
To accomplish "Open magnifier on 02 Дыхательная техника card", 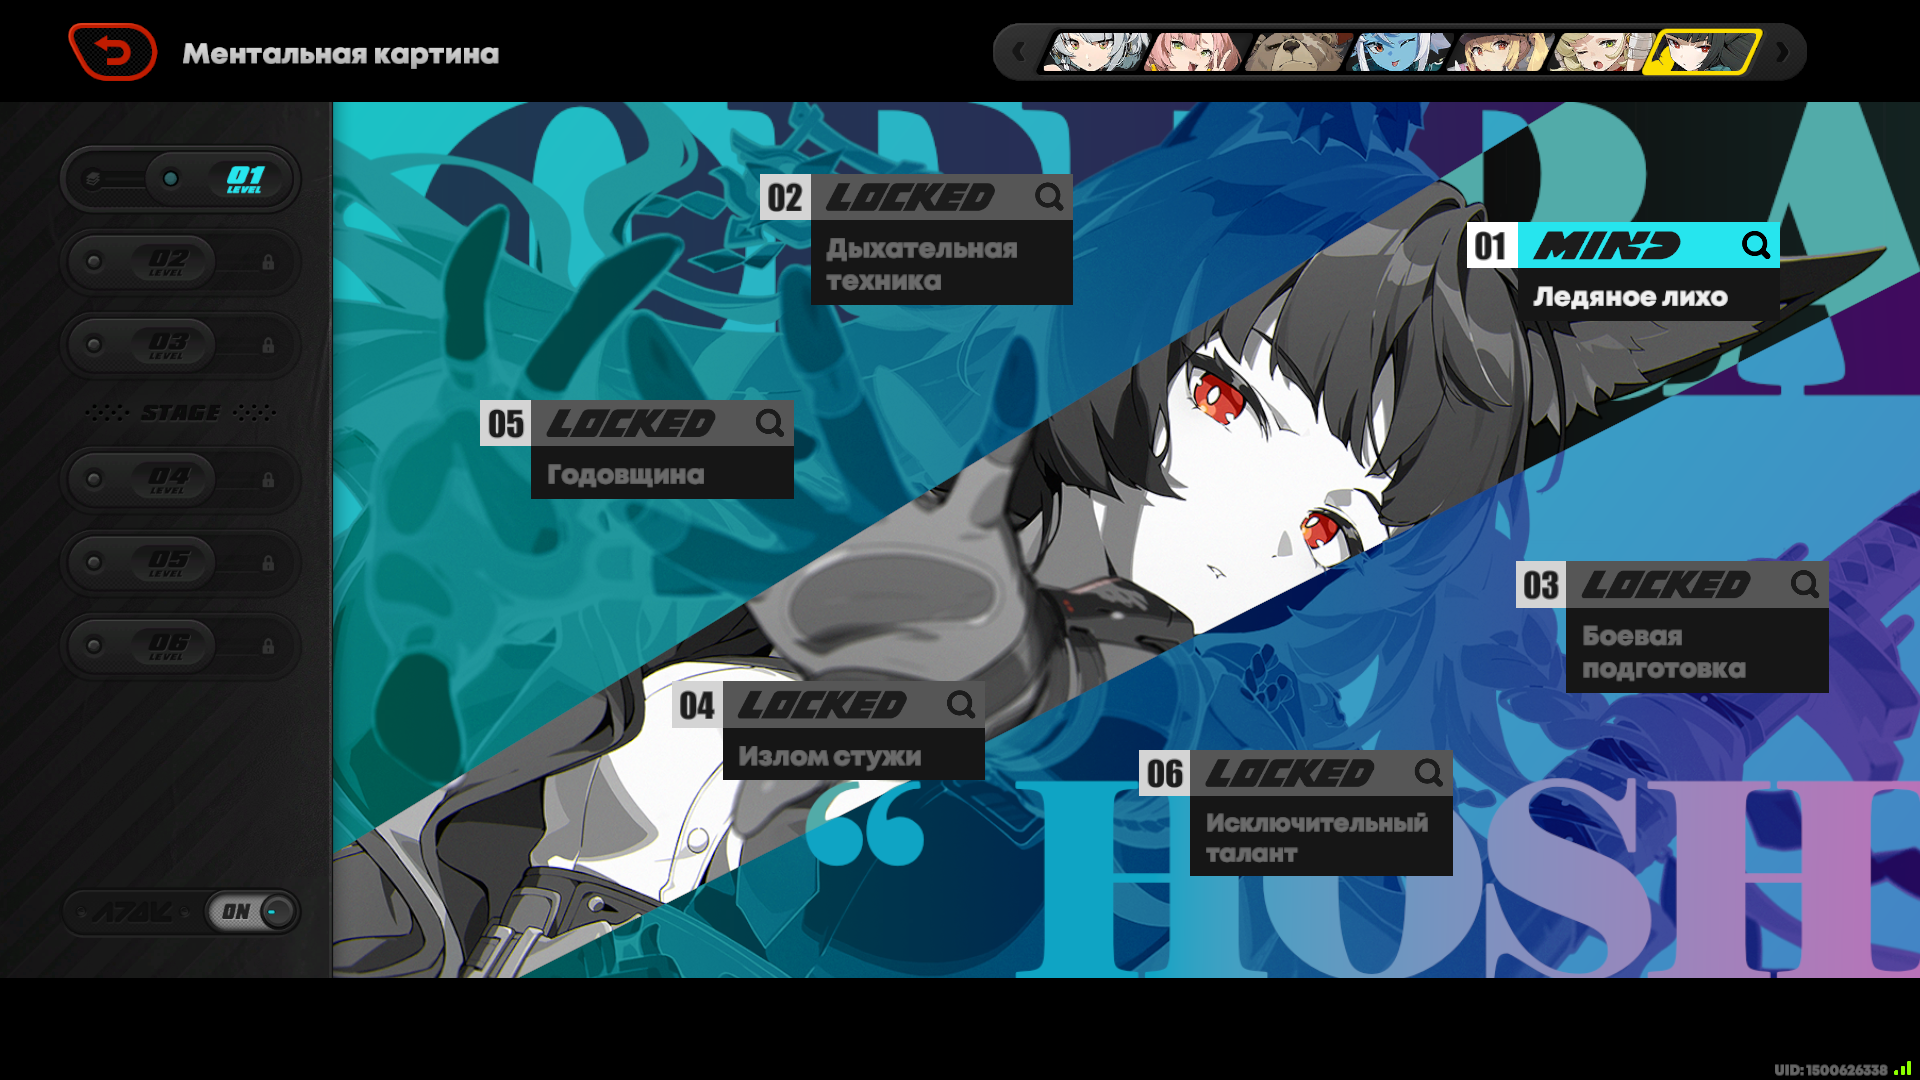I will click(x=1049, y=197).
